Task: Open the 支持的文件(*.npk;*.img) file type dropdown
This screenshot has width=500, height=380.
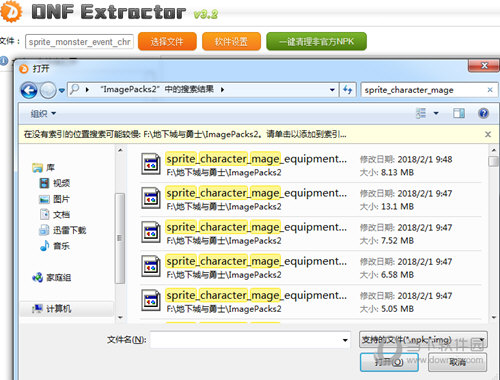Action: pyautogui.click(x=423, y=340)
